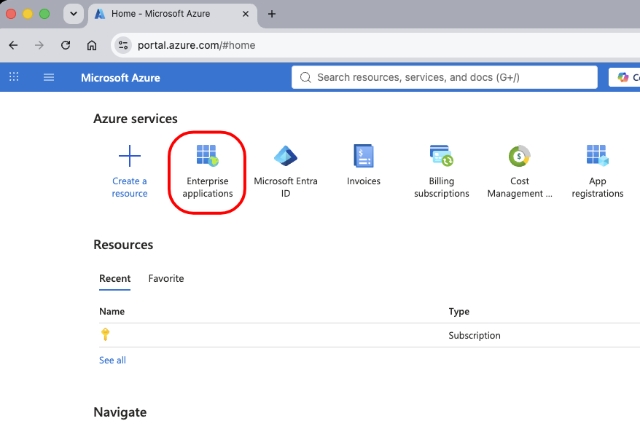The height and width of the screenshot is (437, 640).
Task: Open Billing subscriptions service
Action: click(441, 172)
